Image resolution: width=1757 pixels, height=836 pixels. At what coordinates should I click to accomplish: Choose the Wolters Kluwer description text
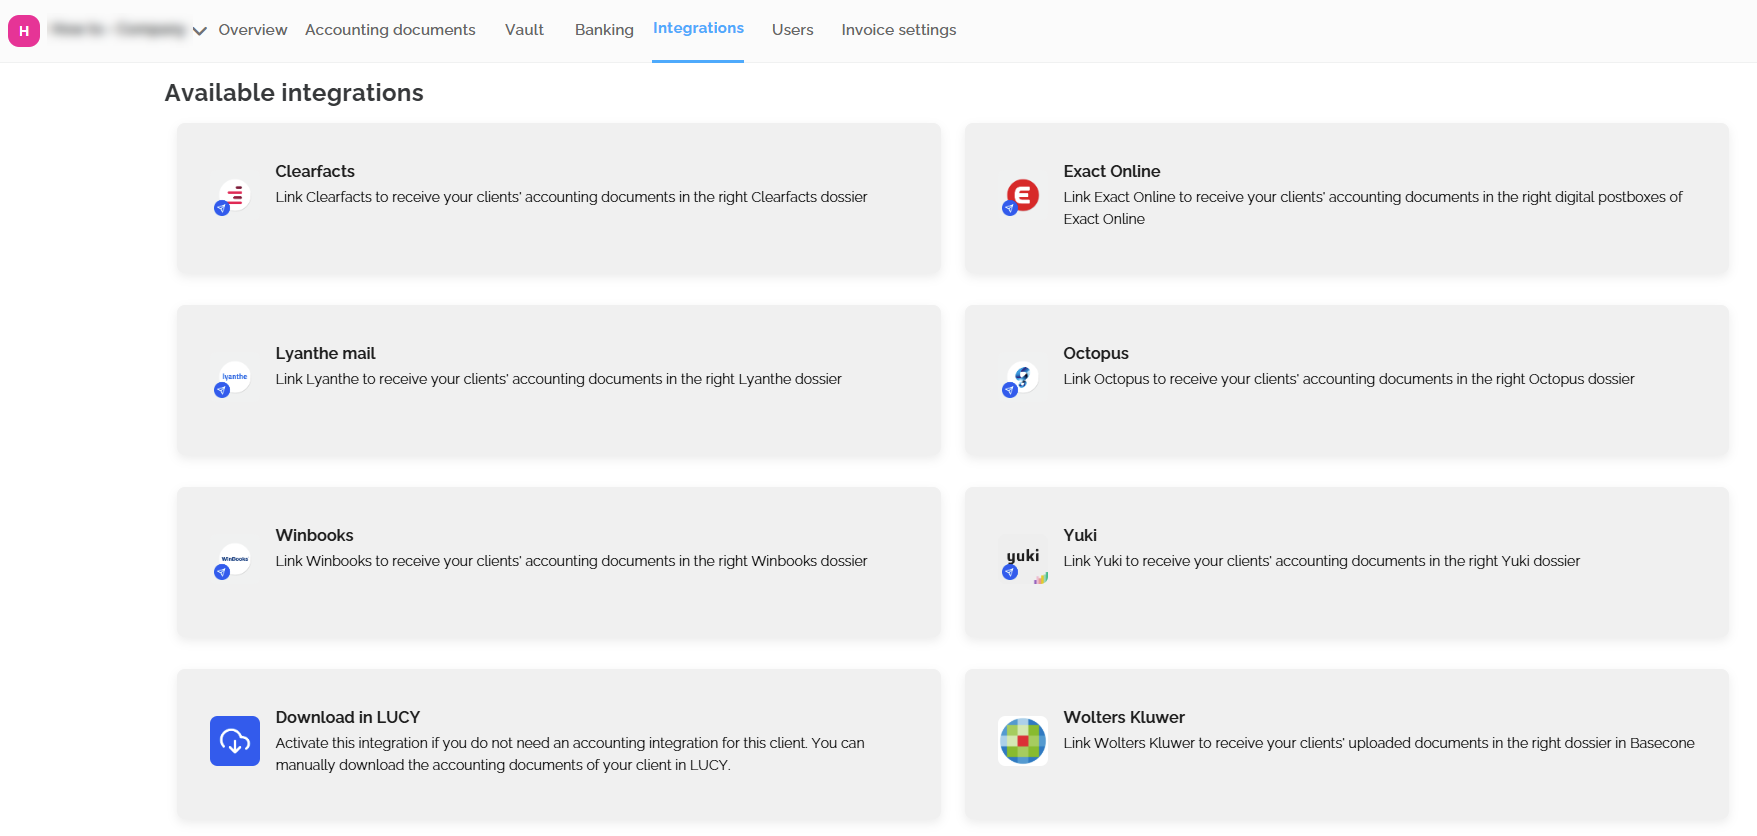click(1378, 743)
